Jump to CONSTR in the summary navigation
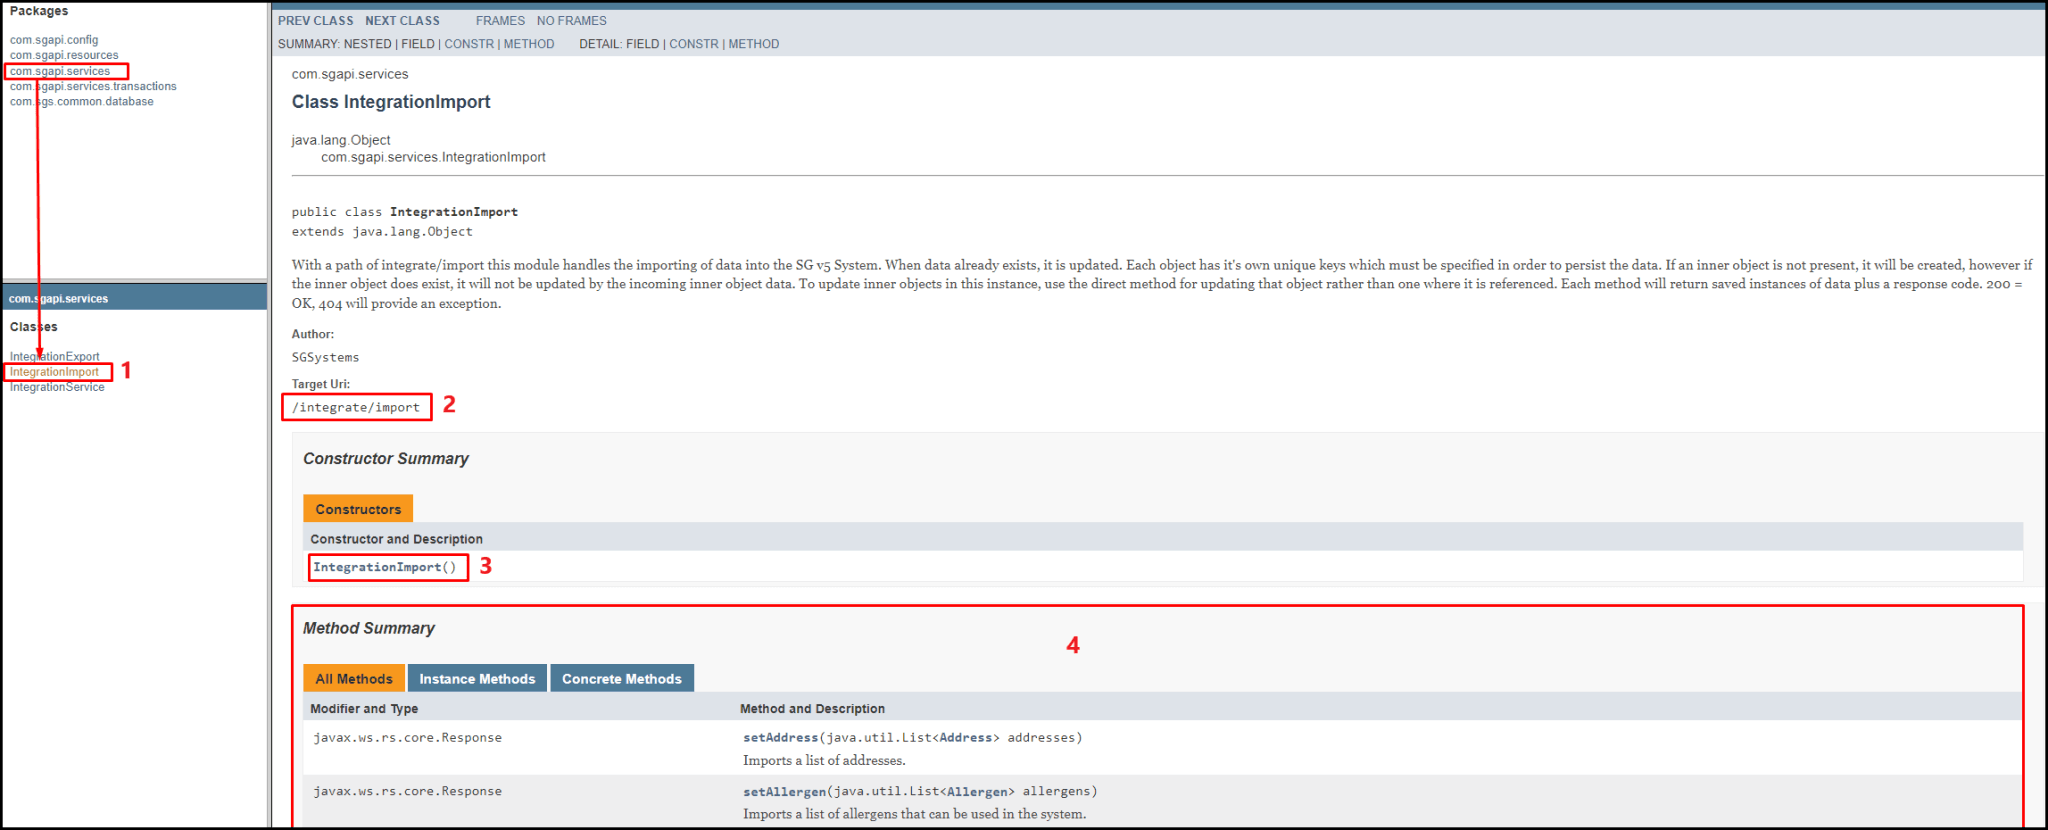This screenshot has height=830, width=2048. pyautogui.click(x=469, y=44)
